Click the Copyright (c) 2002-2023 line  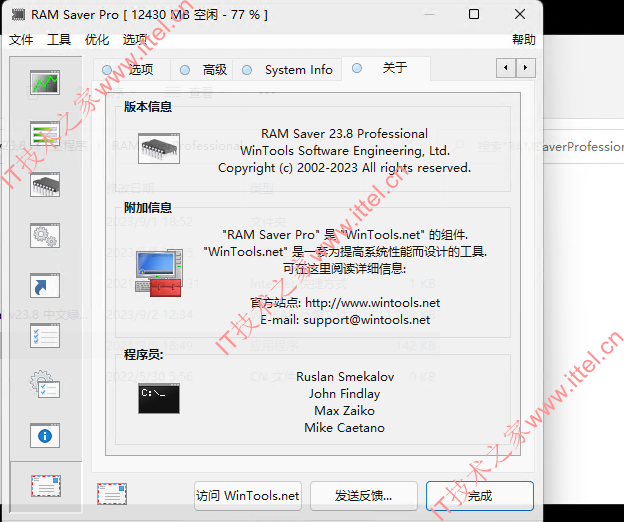344,168
